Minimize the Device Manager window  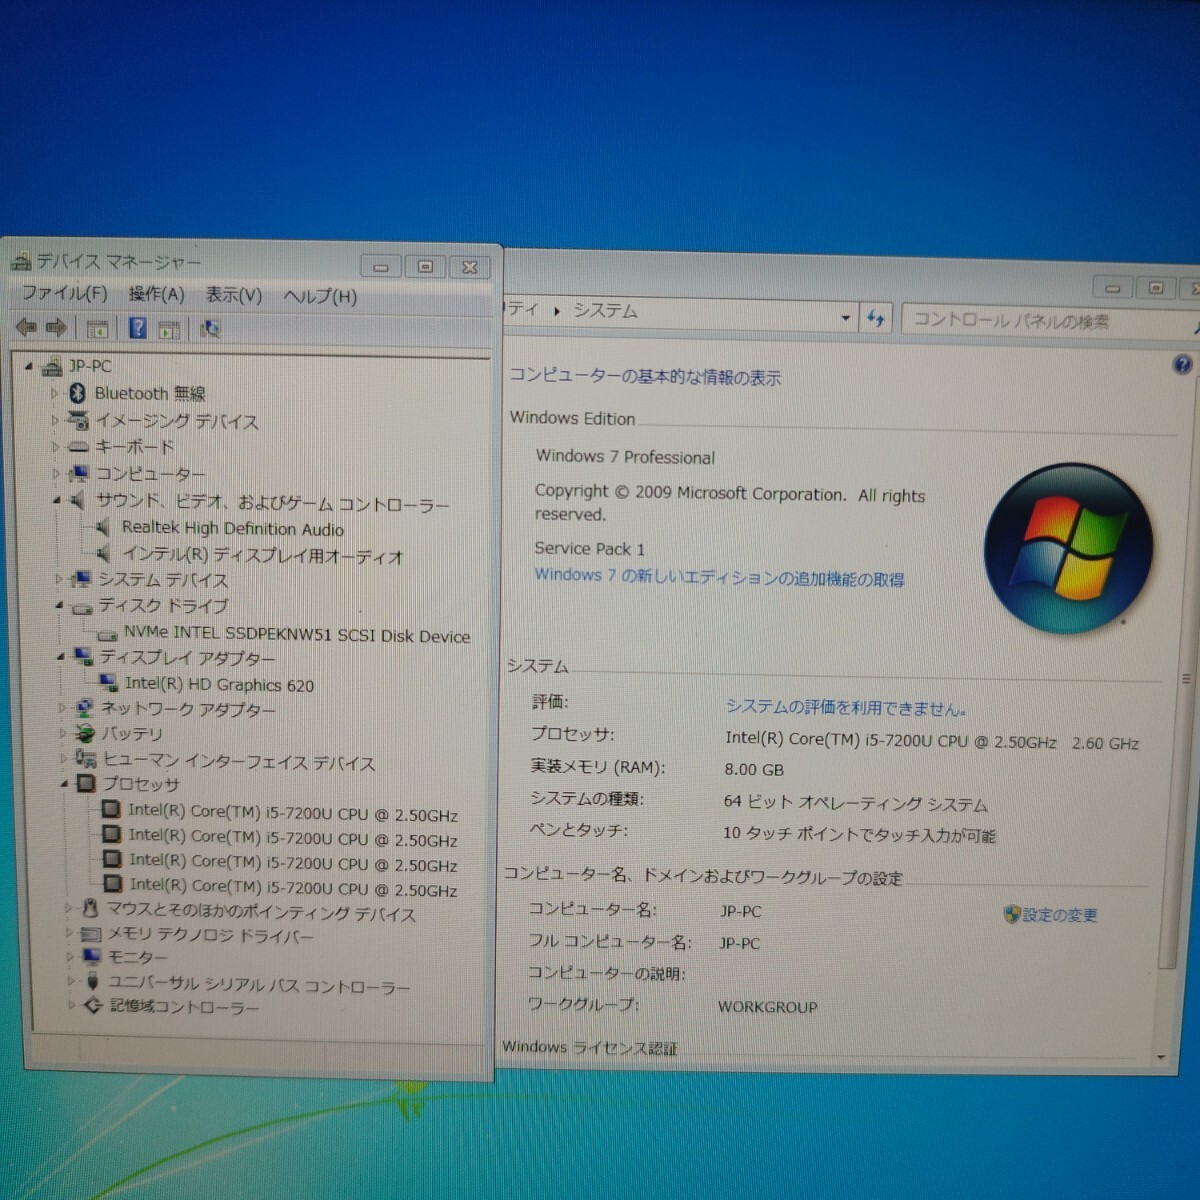point(381,266)
